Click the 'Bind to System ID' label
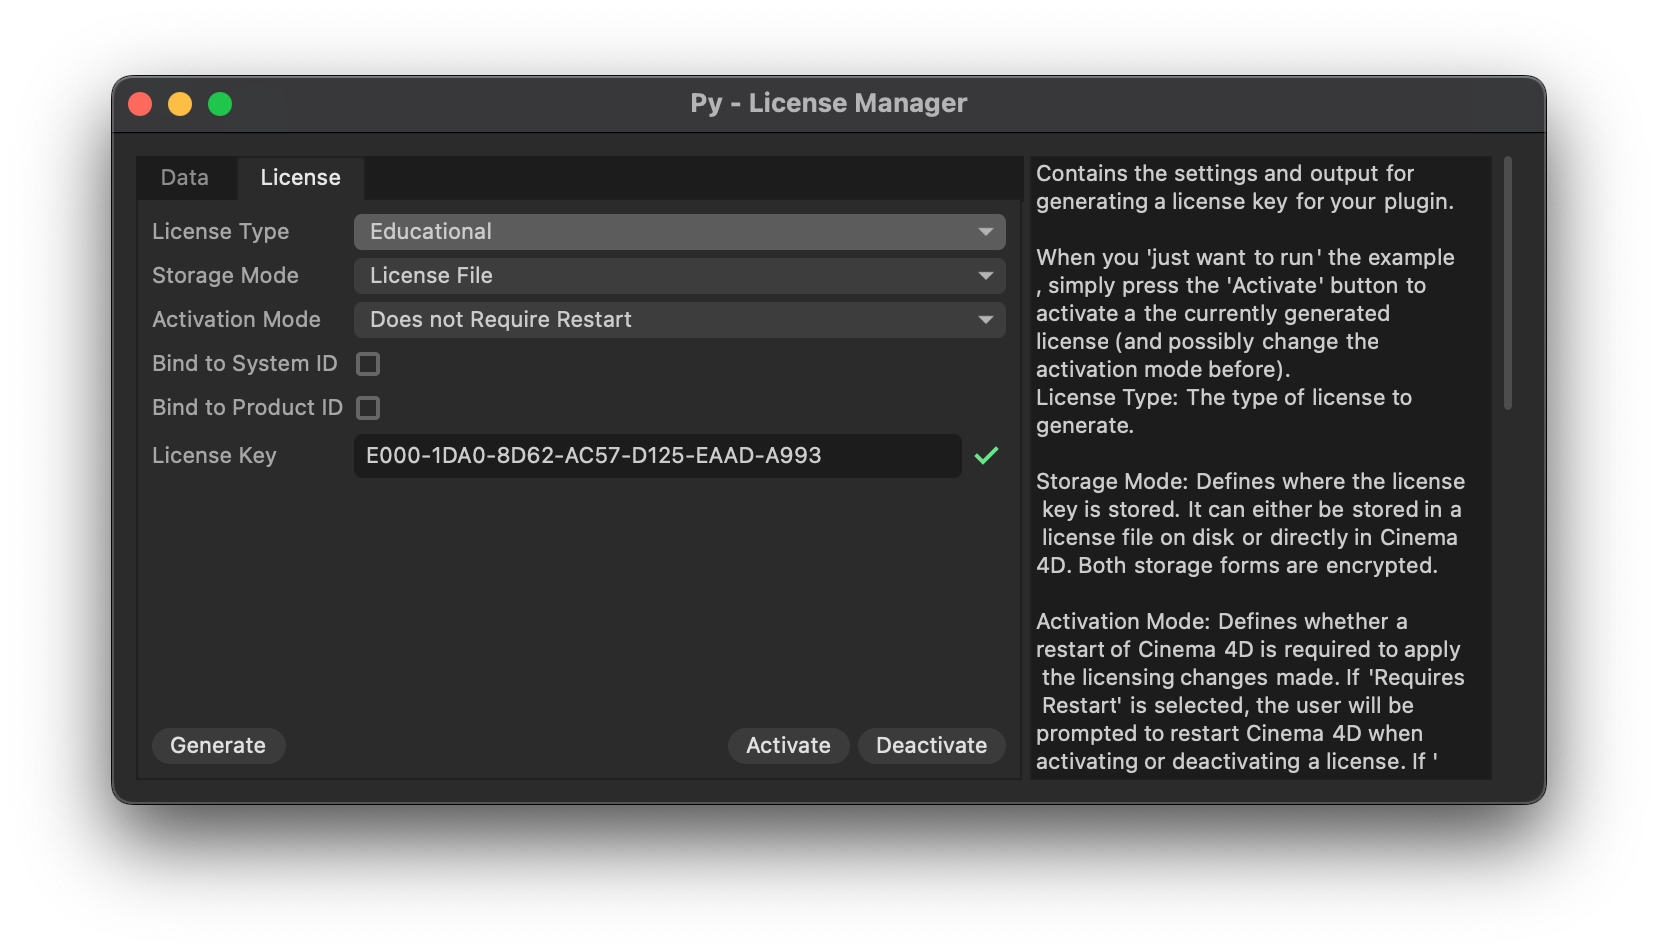This screenshot has height=952, width=1658. tap(245, 364)
